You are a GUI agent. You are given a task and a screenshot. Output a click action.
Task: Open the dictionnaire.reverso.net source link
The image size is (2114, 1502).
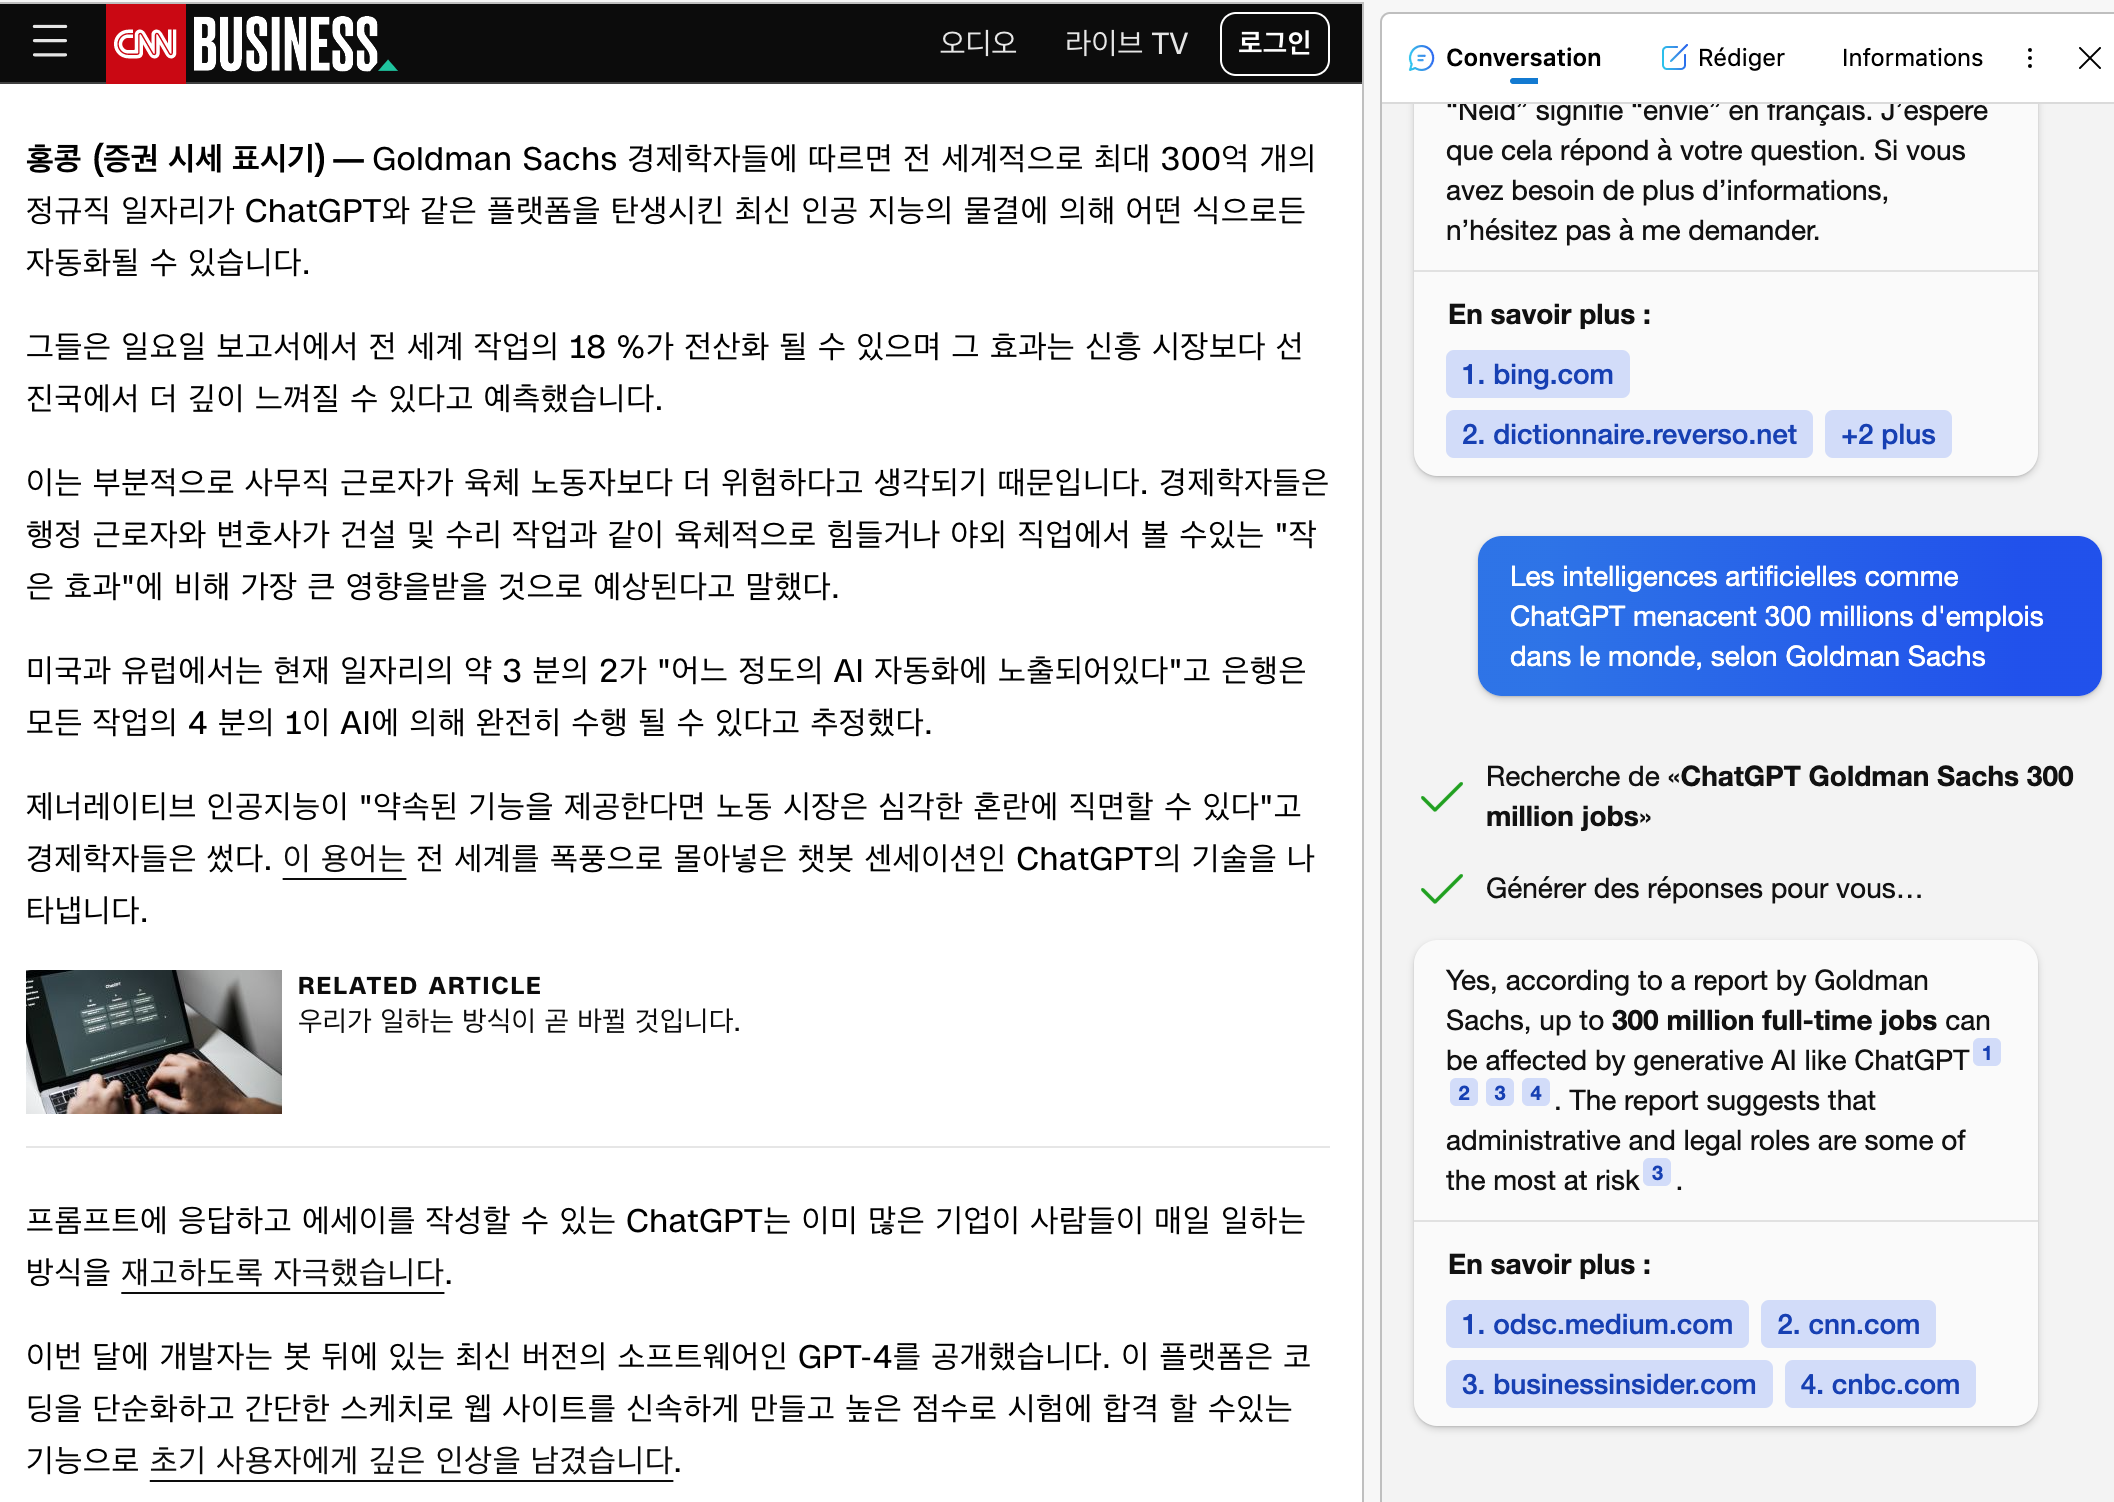1628,434
